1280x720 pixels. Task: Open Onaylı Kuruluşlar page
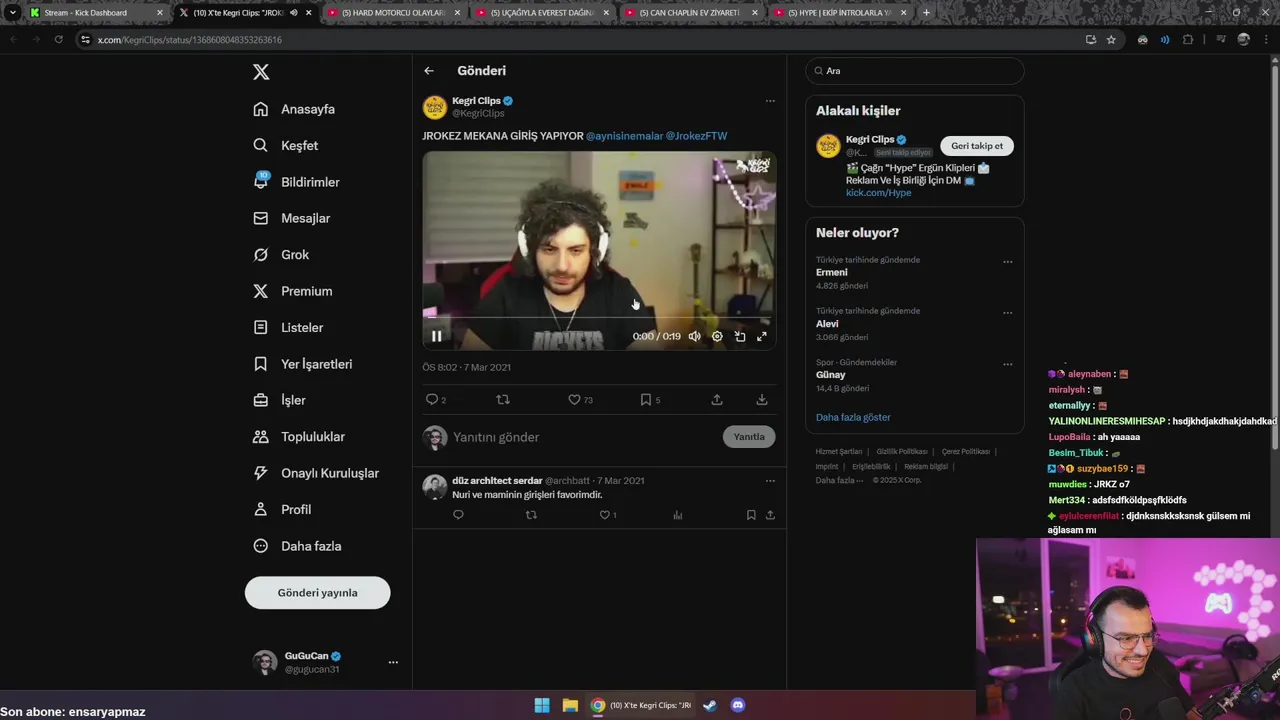316,473
